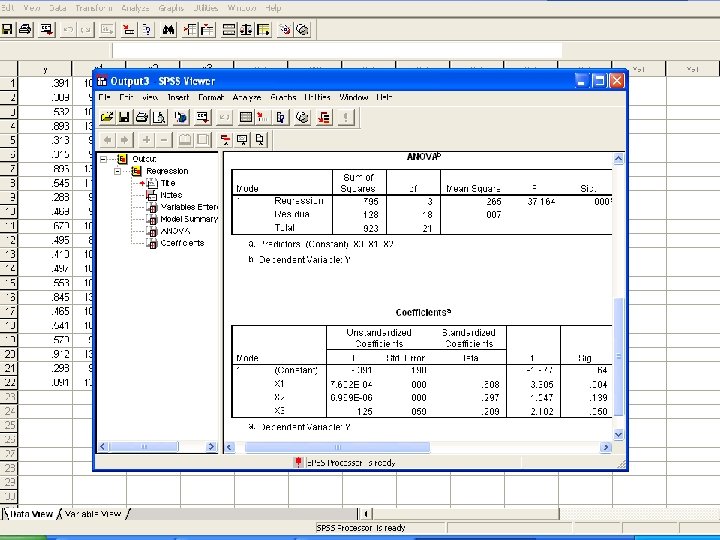Open Print Preview in Viewer toolbar
Viewport: 720px width, 540px height.
159,118
